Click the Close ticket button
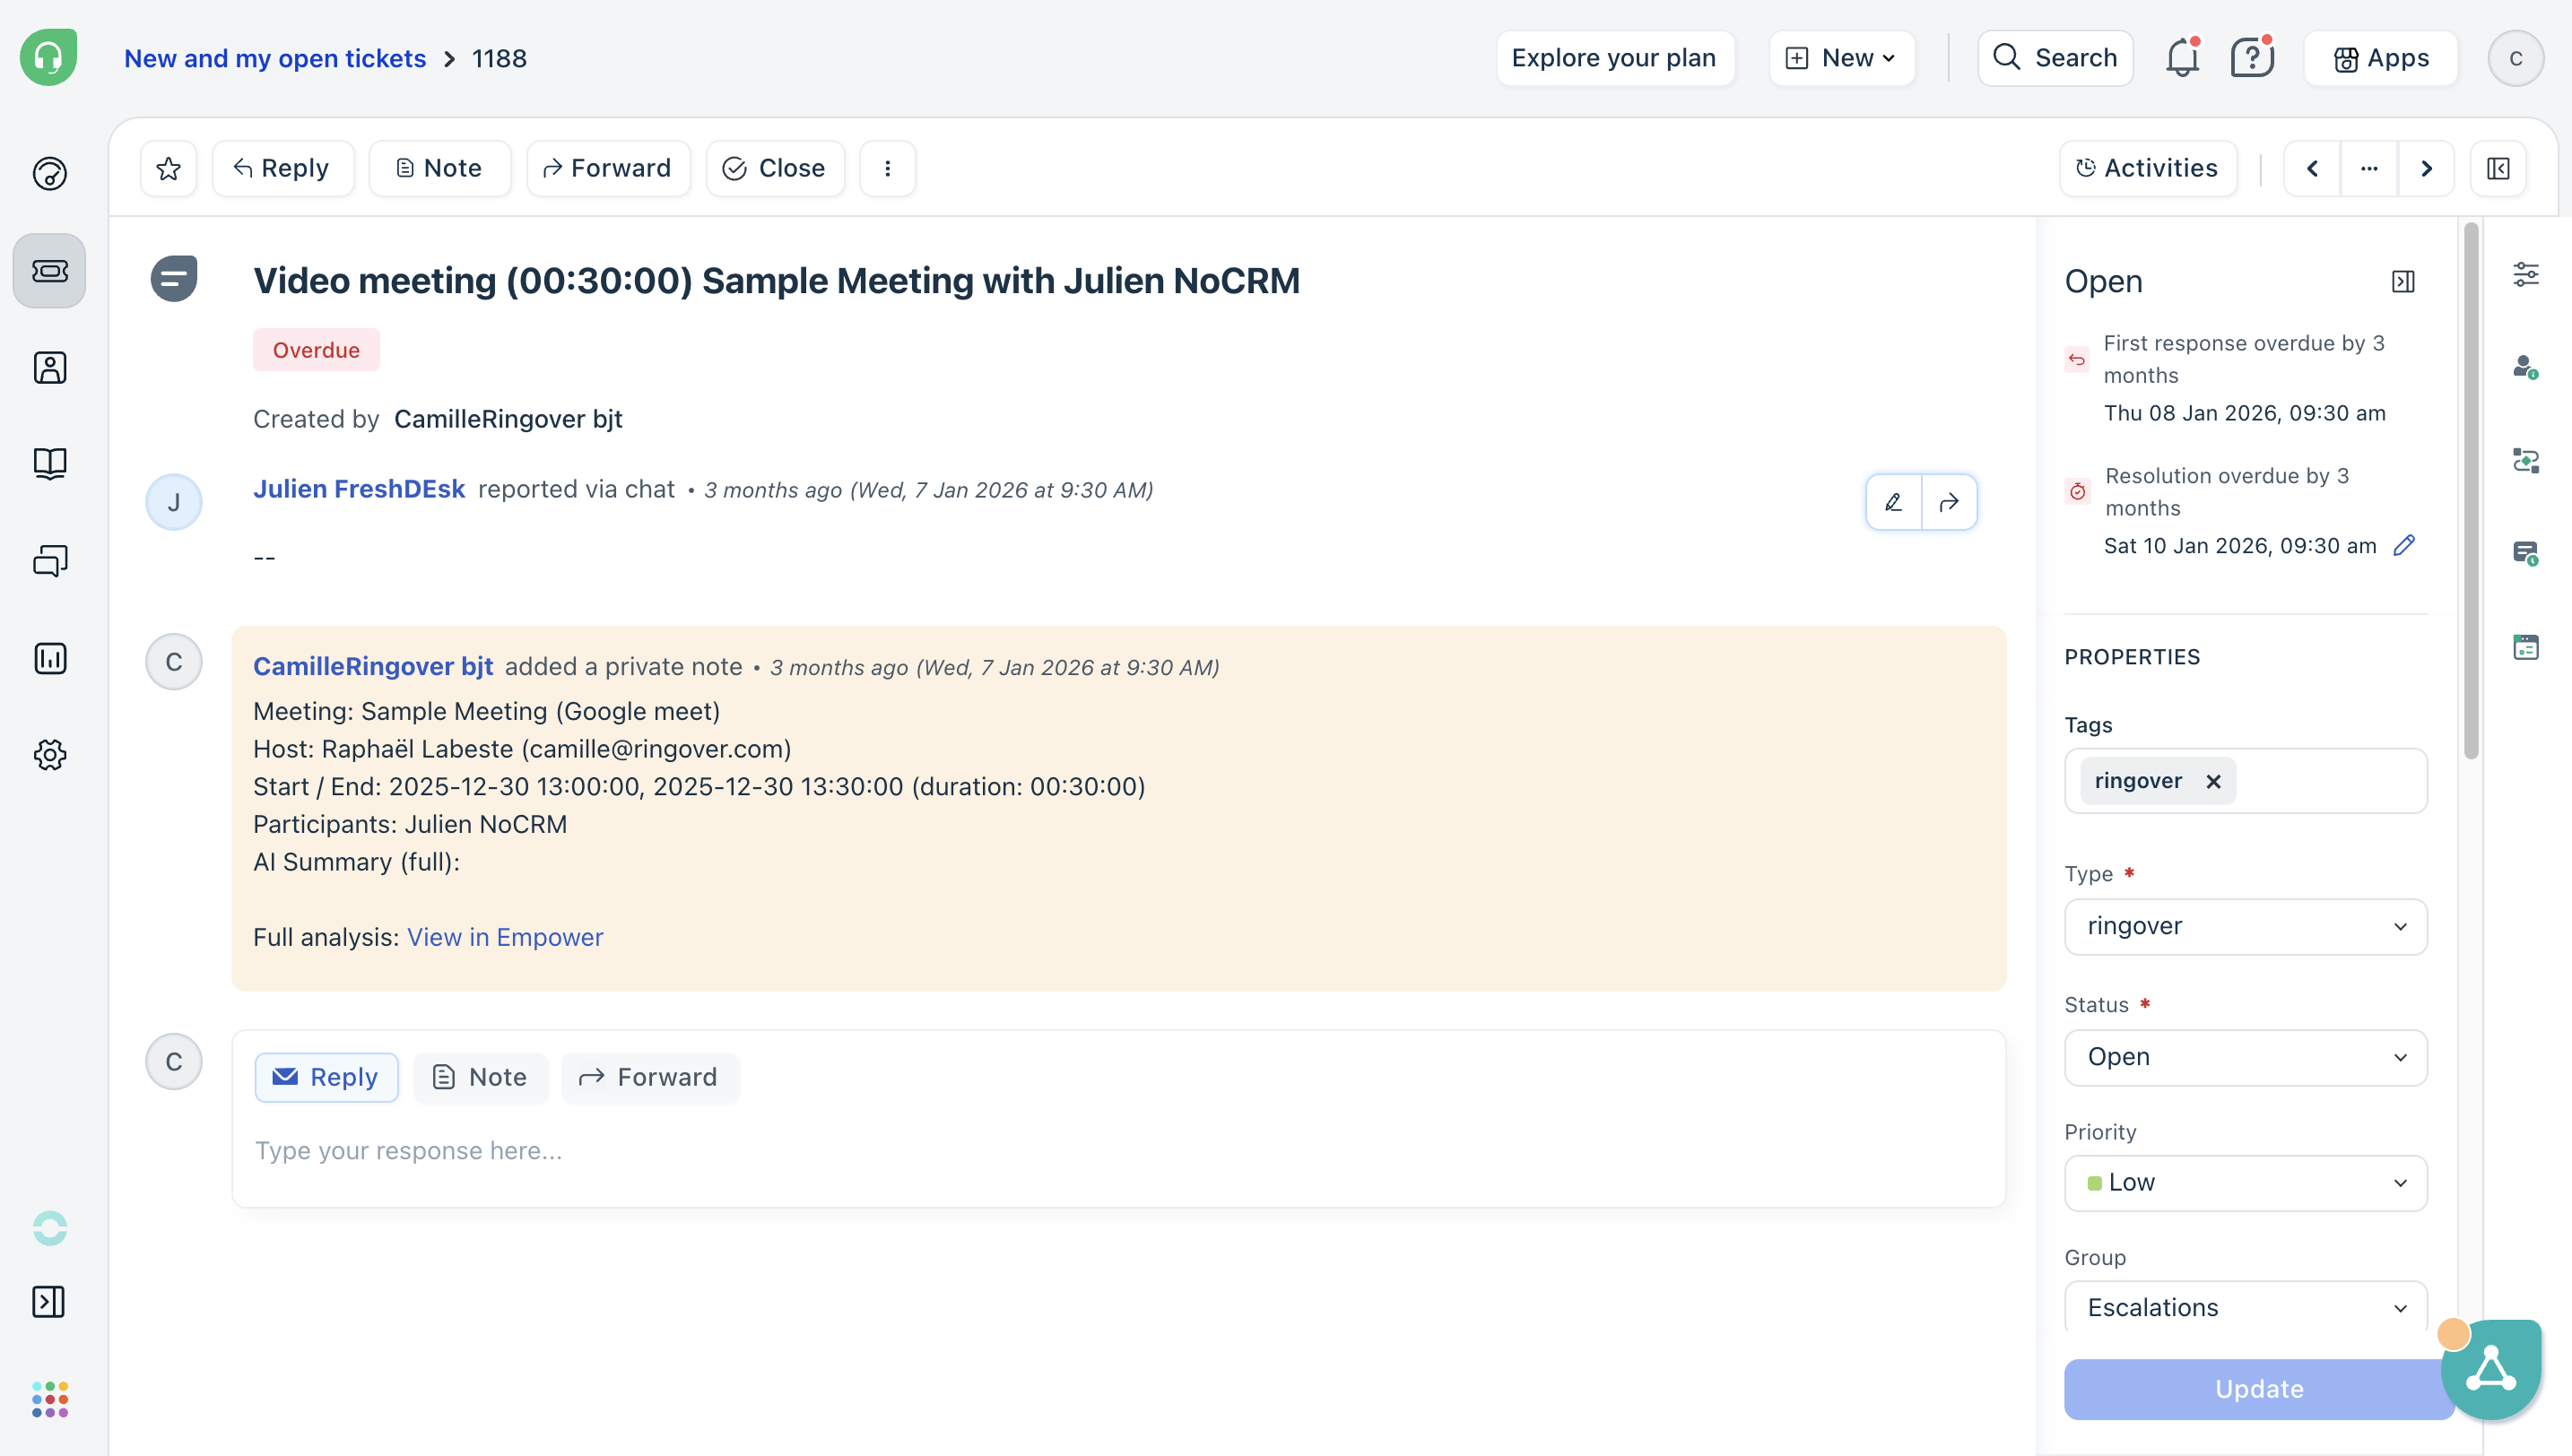 pyautogui.click(x=774, y=168)
